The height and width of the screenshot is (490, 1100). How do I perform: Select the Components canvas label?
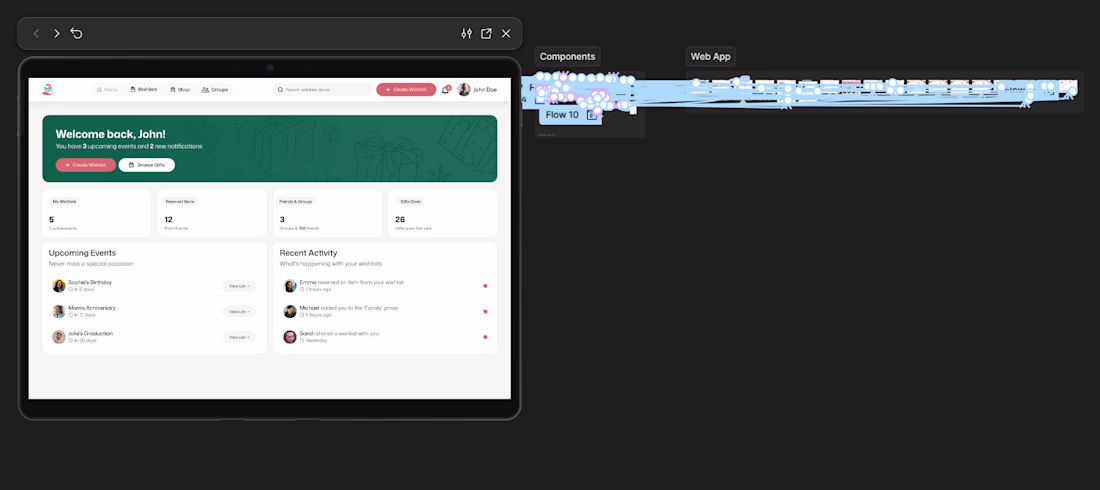[x=568, y=57]
